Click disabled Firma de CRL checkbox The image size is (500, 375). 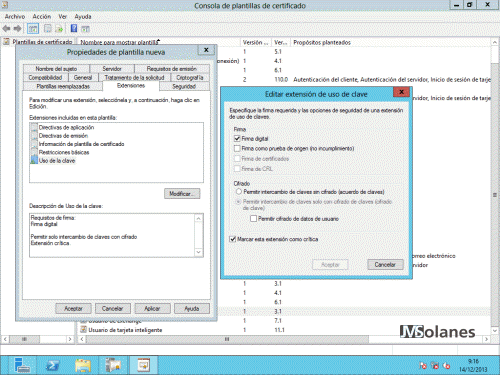point(237,168)
